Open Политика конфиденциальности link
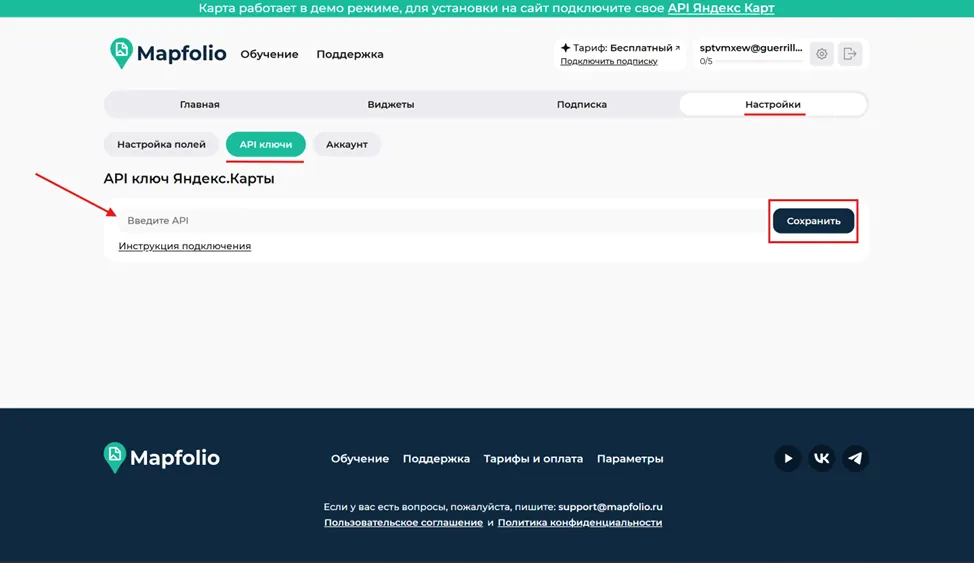 click(x=580, y=523)
